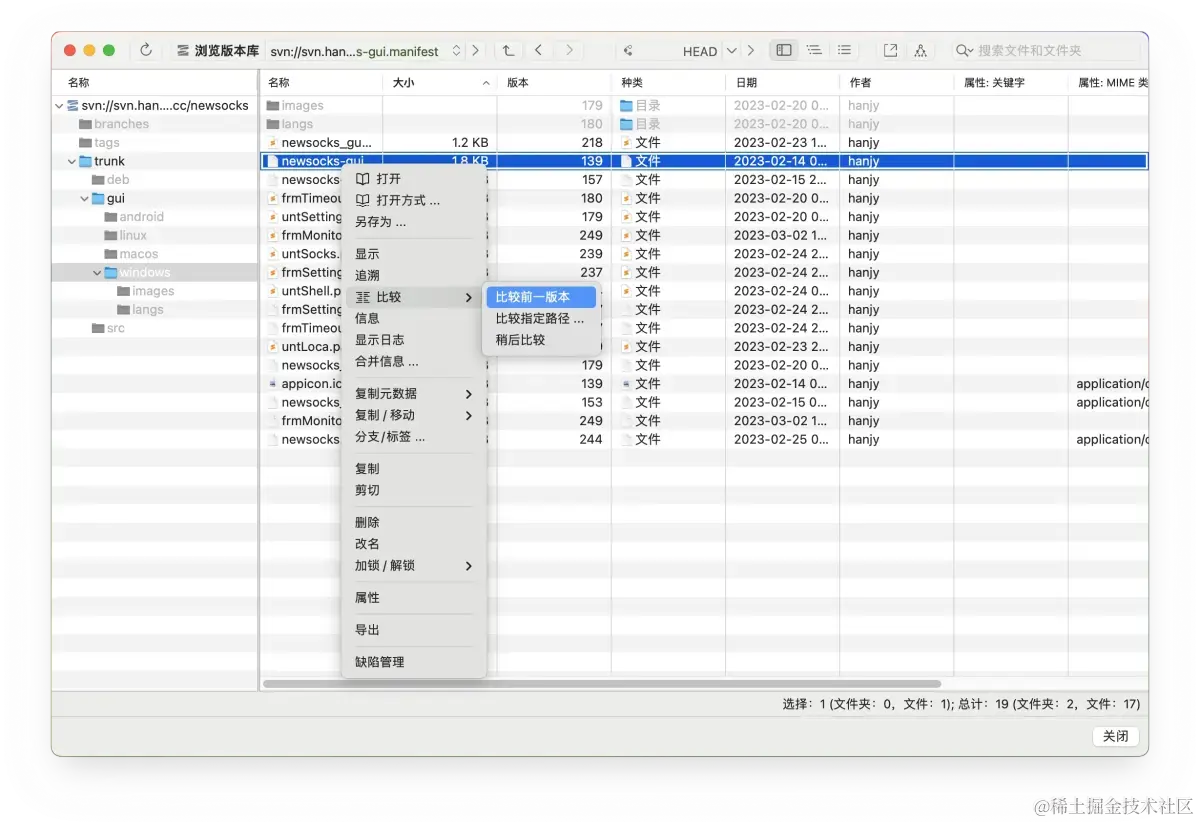Sort by the 种类 column header

[668, 83]
